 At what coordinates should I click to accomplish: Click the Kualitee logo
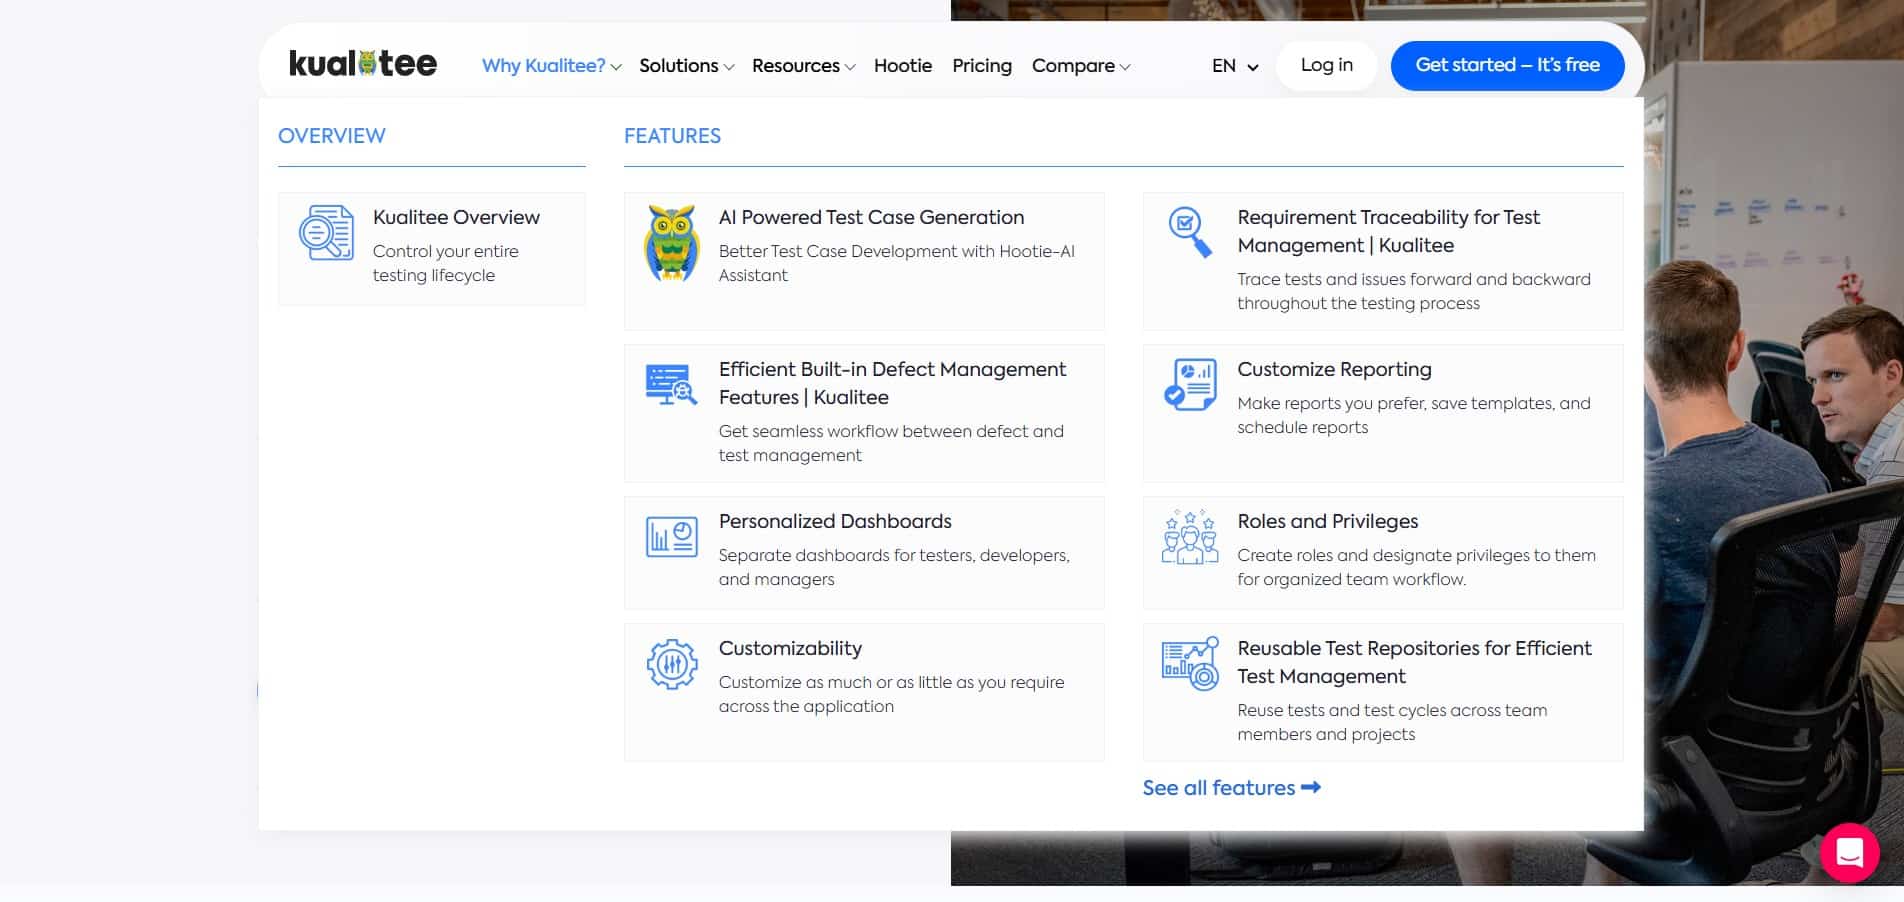[x=363, y=64]
